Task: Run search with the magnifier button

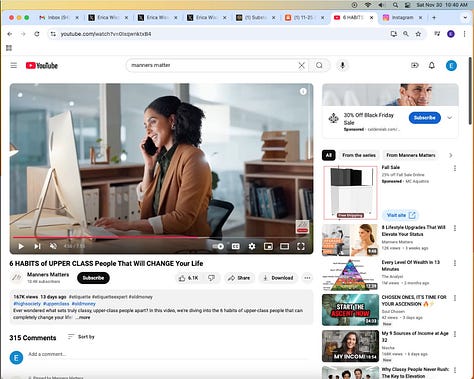Action: [319, 66]
